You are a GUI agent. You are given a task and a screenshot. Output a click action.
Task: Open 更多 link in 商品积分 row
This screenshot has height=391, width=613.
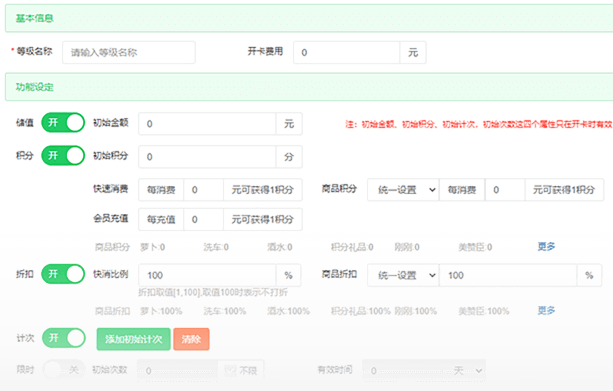pos(546,246)
